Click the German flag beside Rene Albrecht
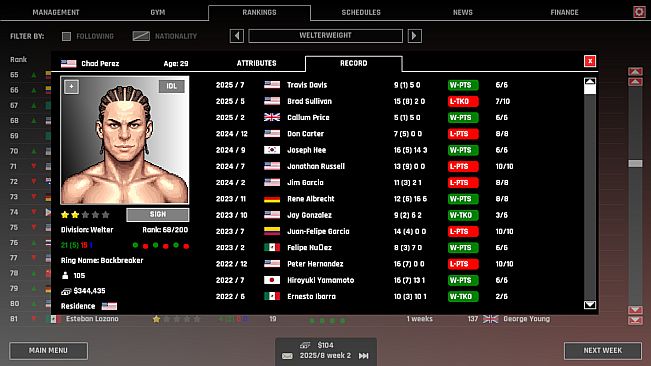The image size is (651, 366). (x=272, y=199)
